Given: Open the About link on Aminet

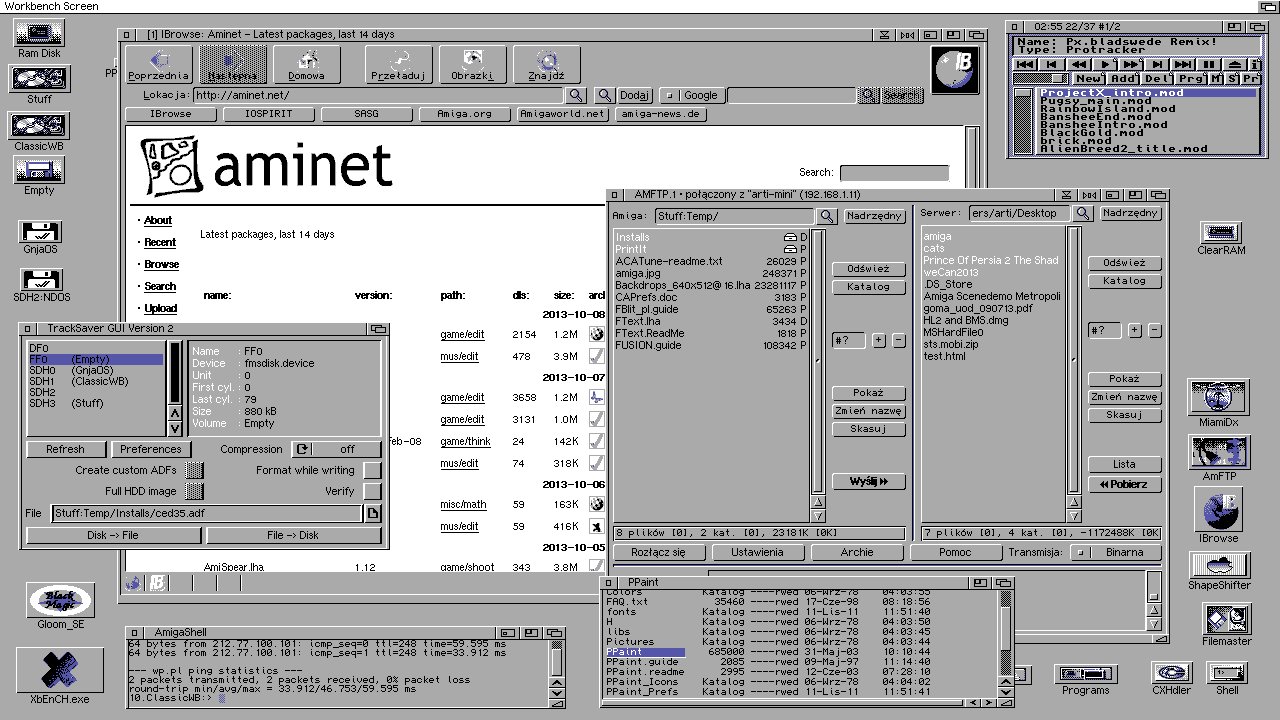Looking at the screenshot, I should [158, 220].
